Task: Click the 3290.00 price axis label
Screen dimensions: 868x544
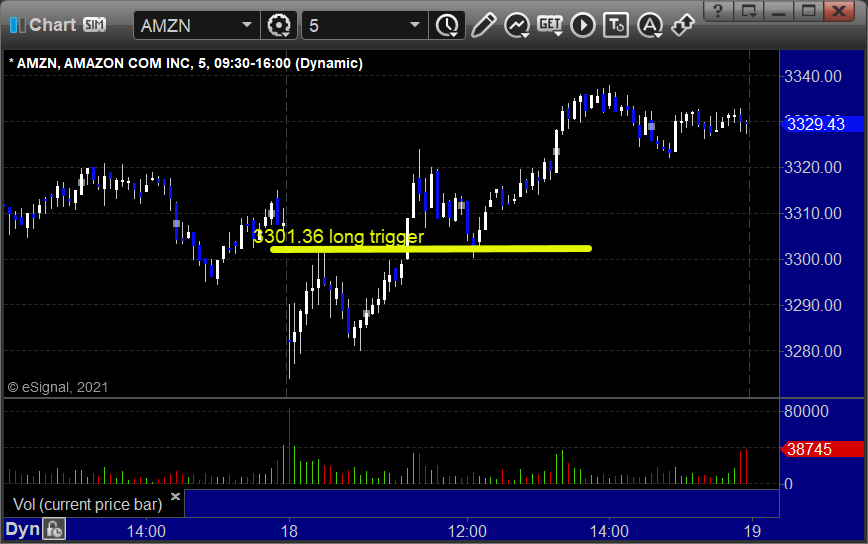Action: (x=813, y=305)
